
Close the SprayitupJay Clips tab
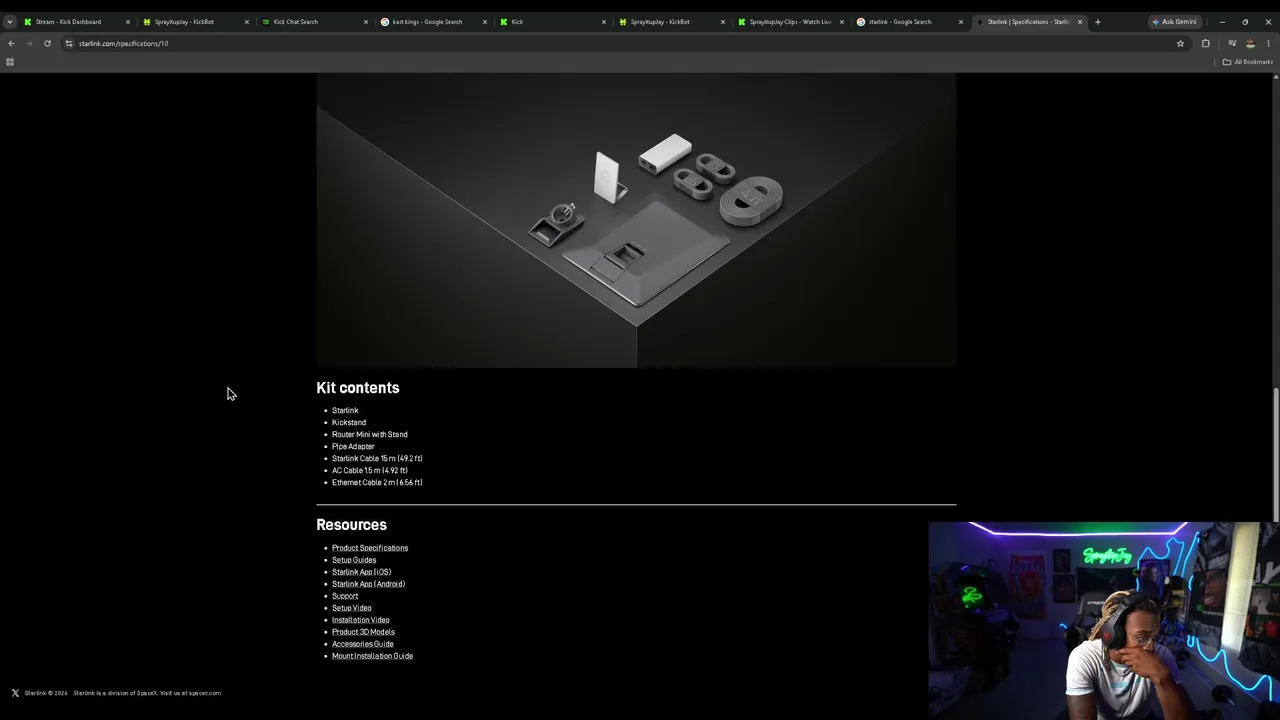[842, 22]
